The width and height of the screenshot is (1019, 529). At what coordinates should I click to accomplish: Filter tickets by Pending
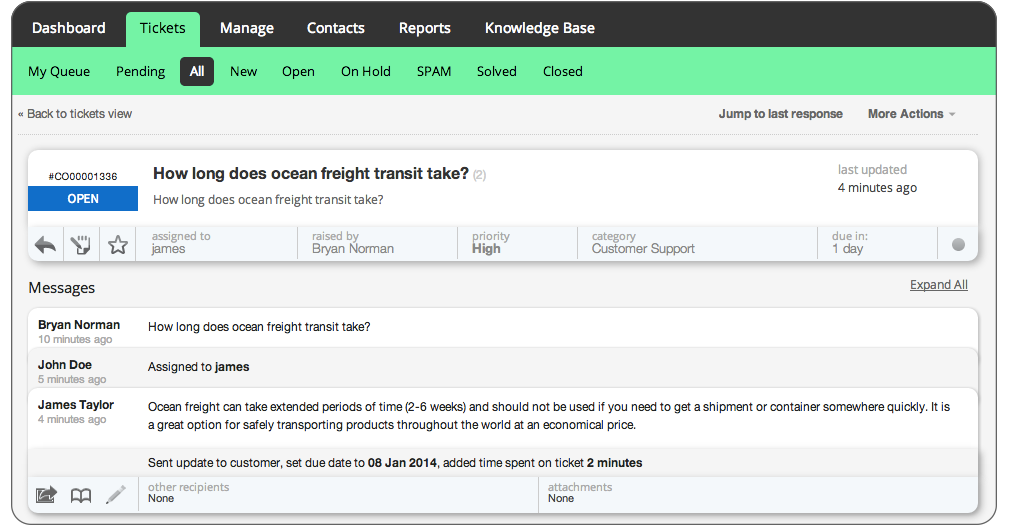point(140,71)
